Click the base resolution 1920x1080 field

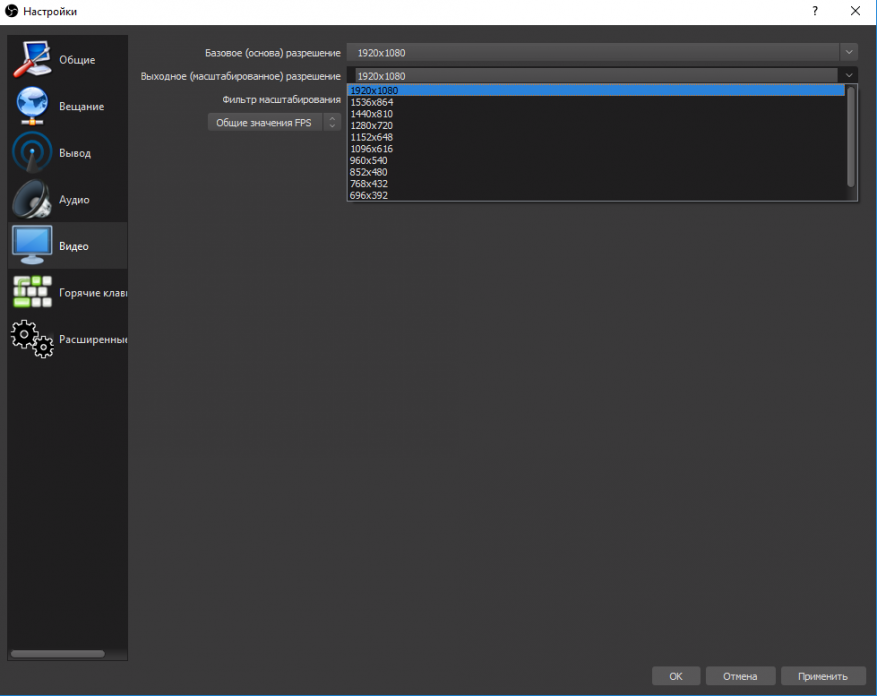[x=593, y=52]
